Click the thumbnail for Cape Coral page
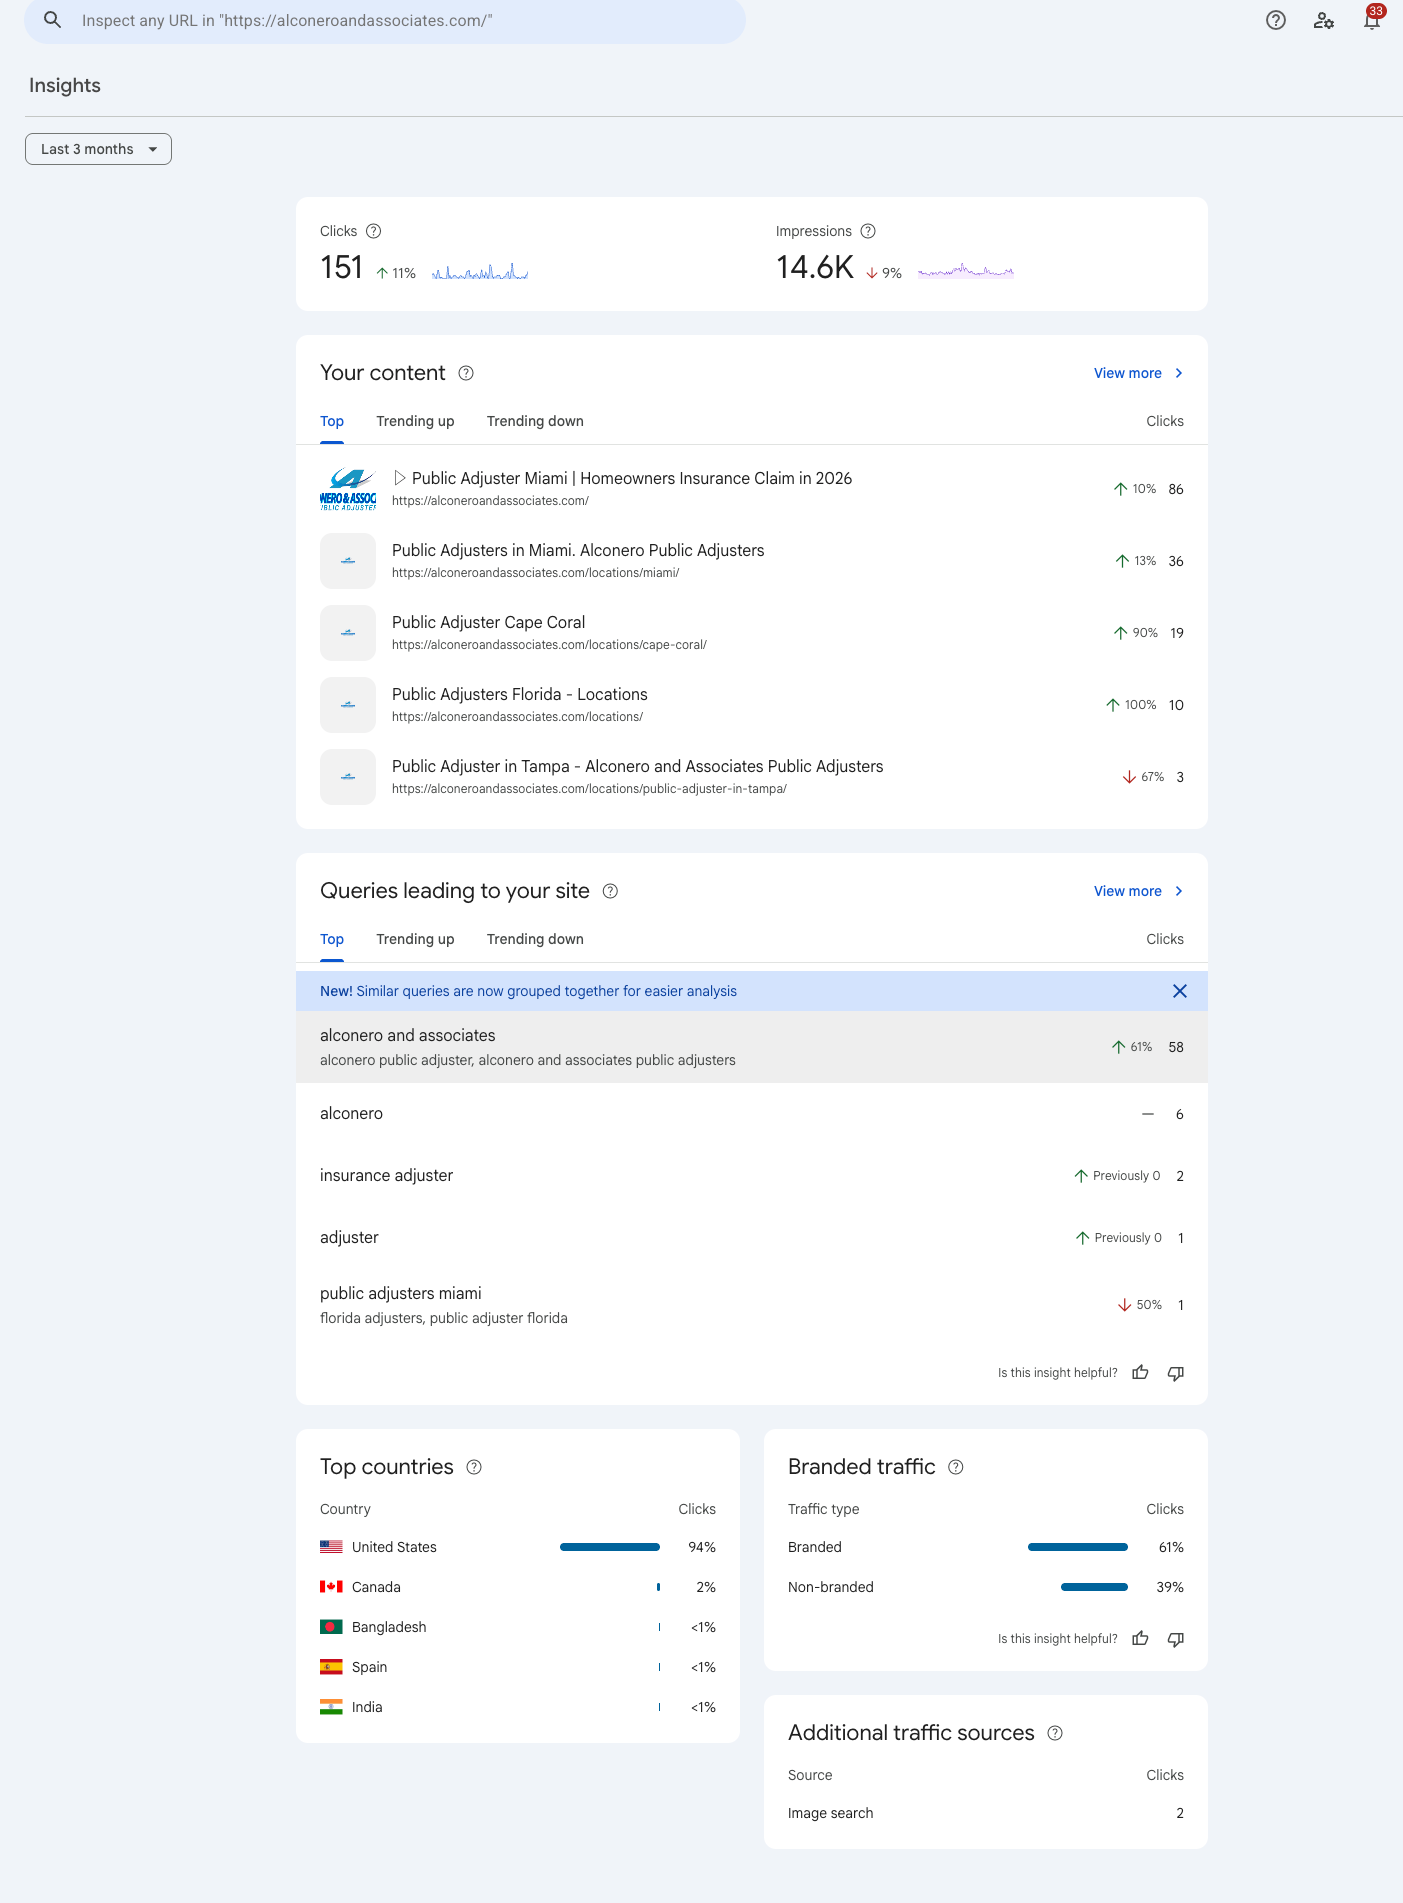The width and height of the screenshot is (1403, 1903). point(348,633)
